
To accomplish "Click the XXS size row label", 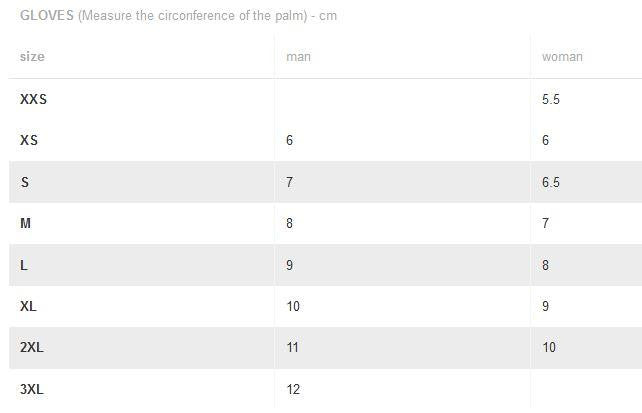I will (x=34, y=99).
